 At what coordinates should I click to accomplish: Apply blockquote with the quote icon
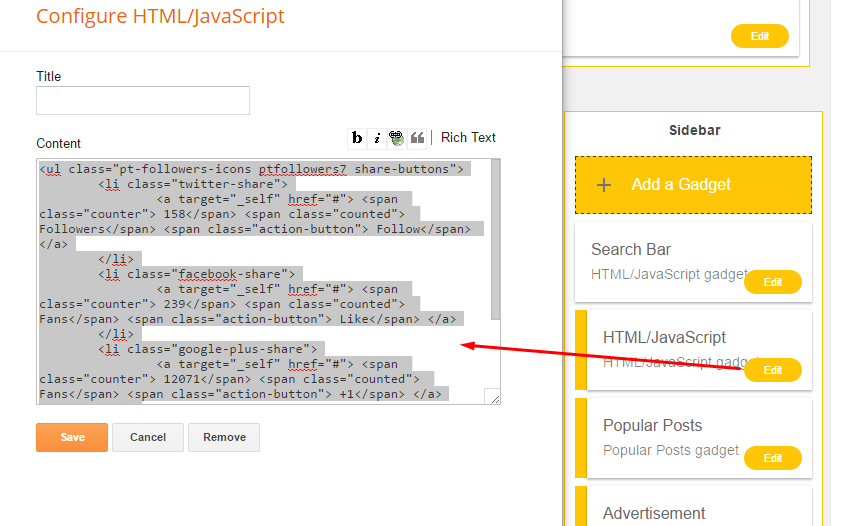(x=417, y=137)
